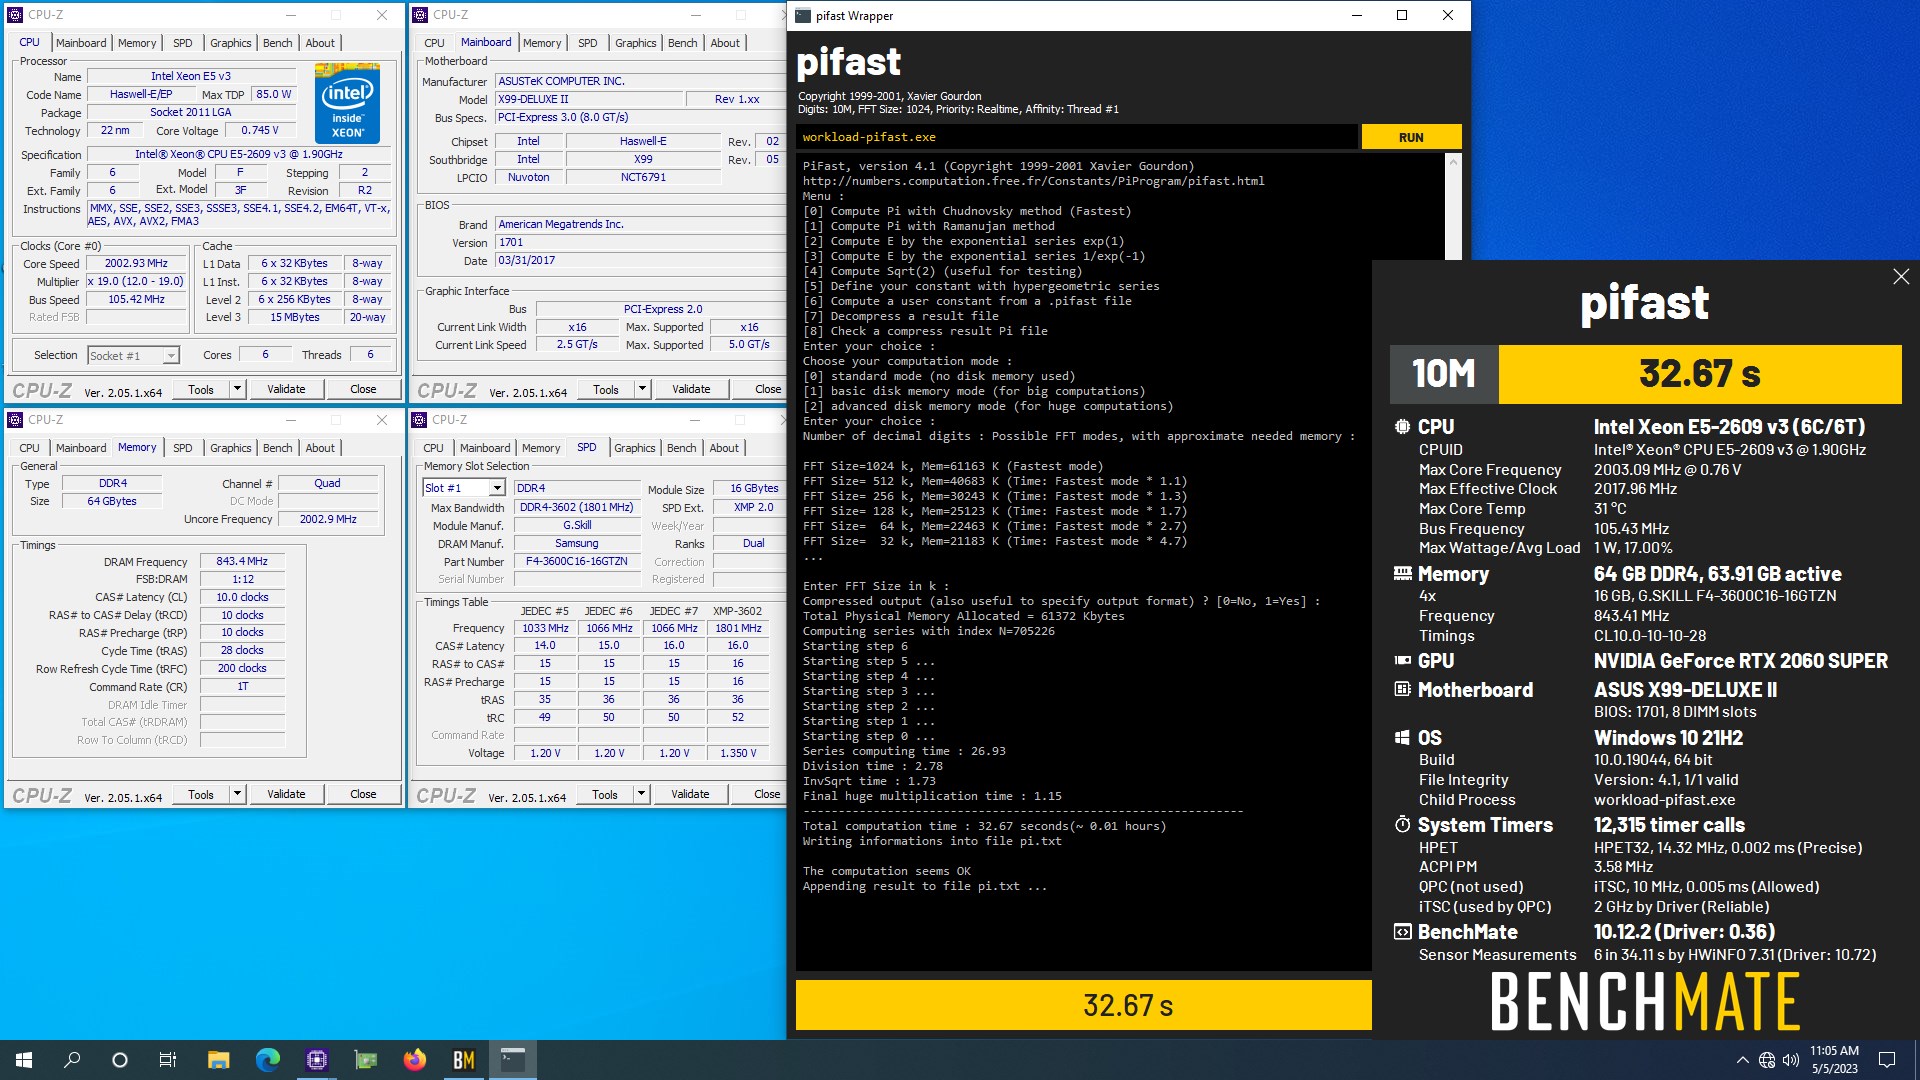The width and height of the screenshot is (1920, 1080).
Task: Click CPU-Z icon in SPD window title
Action: click(x=419, y=420)
